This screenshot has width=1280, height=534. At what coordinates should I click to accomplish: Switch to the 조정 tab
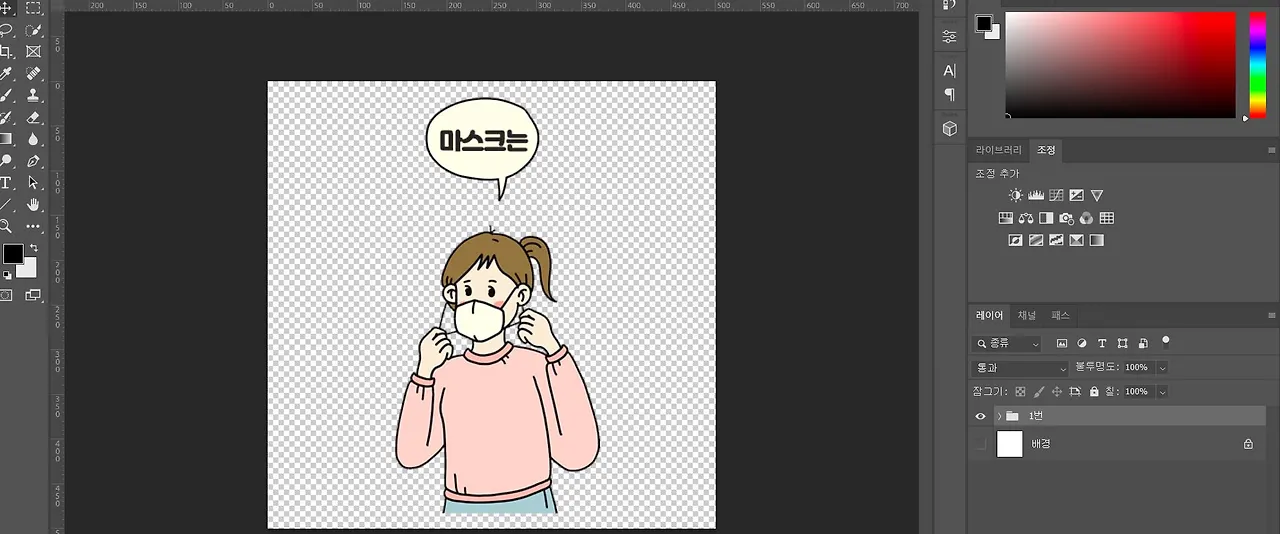point(1046,150)
